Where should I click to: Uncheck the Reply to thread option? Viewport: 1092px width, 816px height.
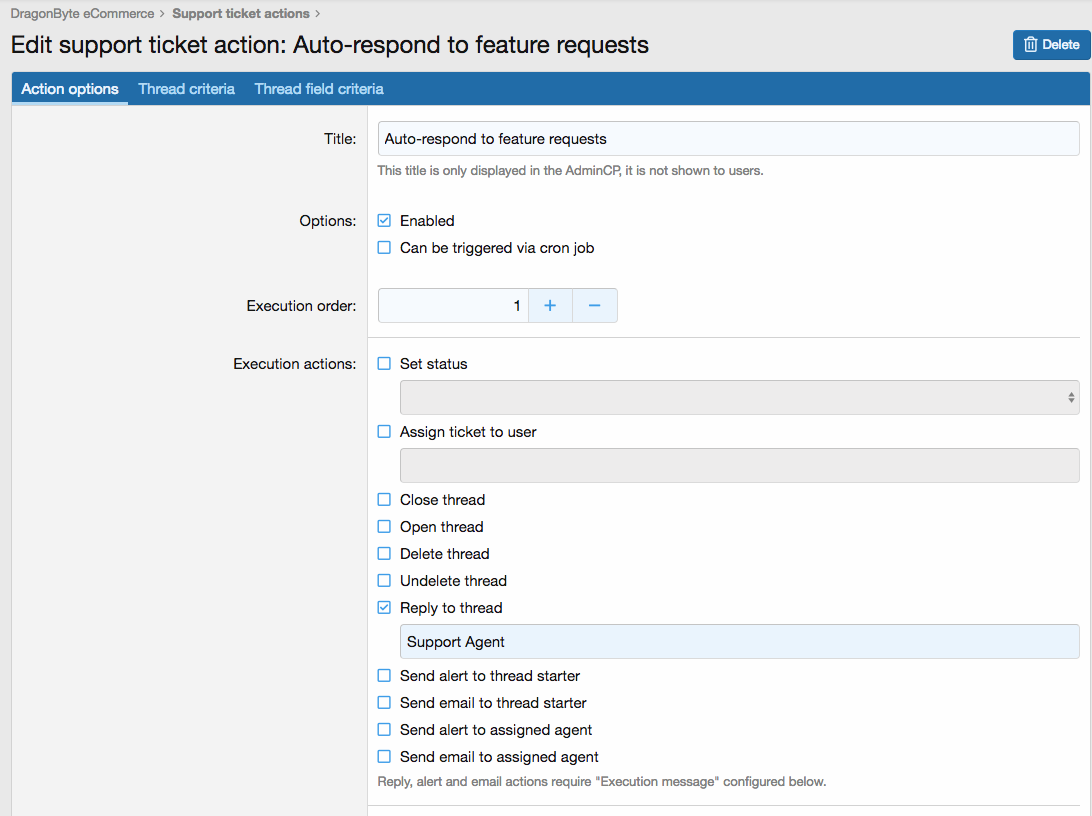point(384,608)
